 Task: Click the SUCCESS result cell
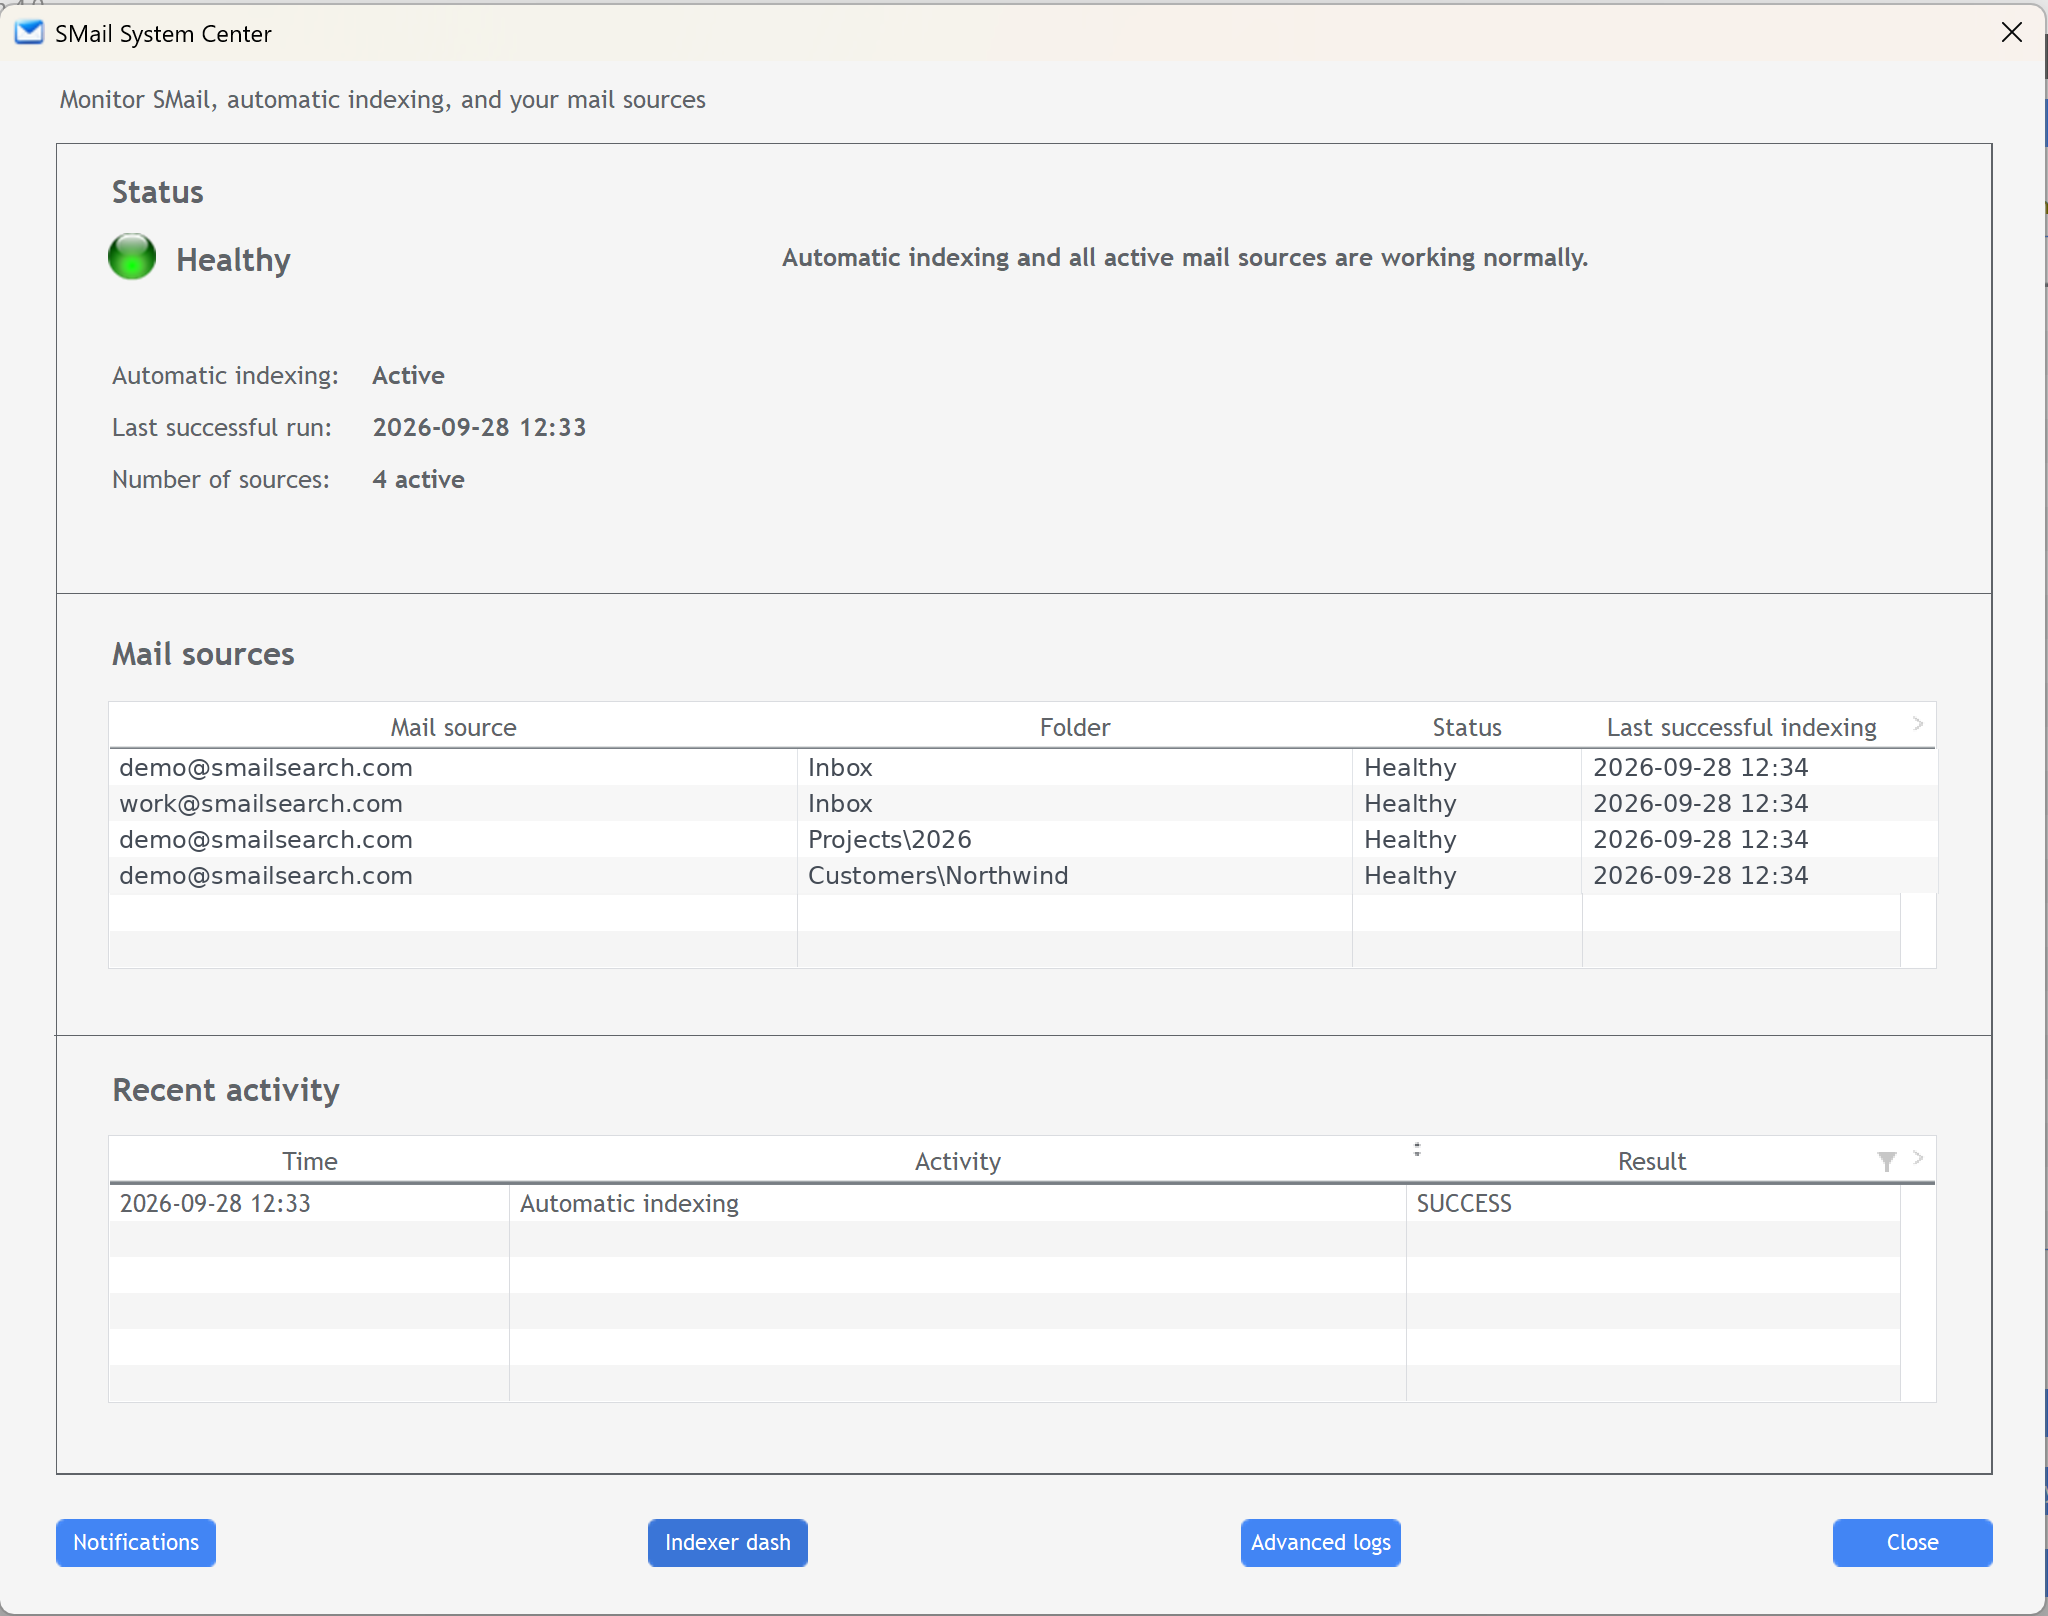(1652, 1203)
